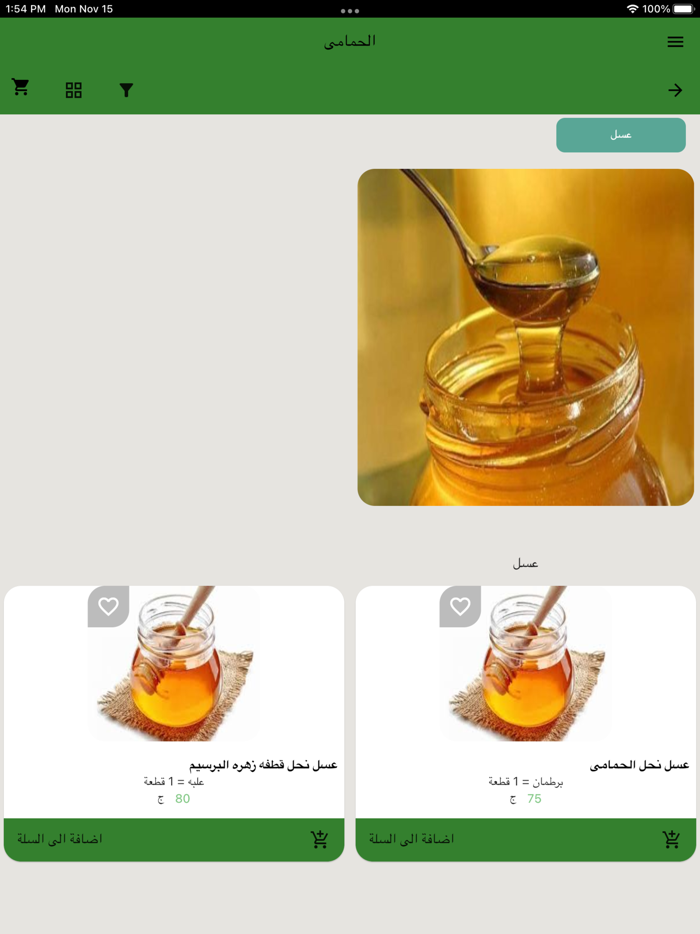Click اضافة الى السلة for قطفه زهره البرسيم
Screen dimensions: 700x934
point(60,839)
